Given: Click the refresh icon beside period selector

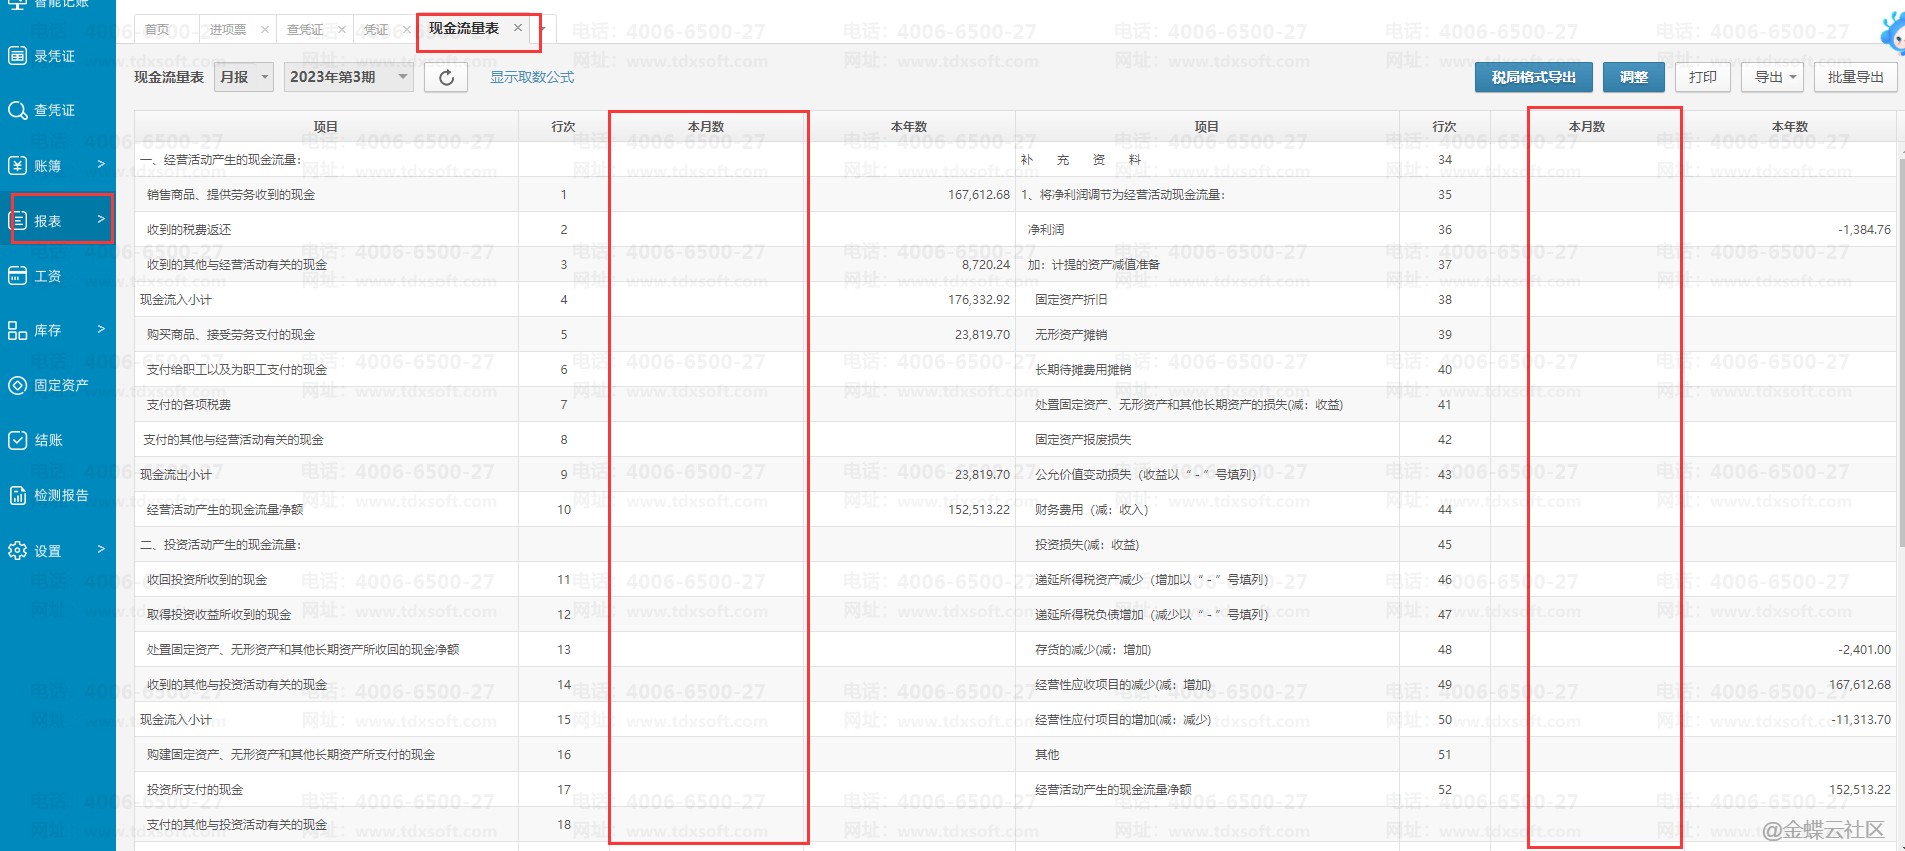Looking at the screenshot, I should point(446,77).
